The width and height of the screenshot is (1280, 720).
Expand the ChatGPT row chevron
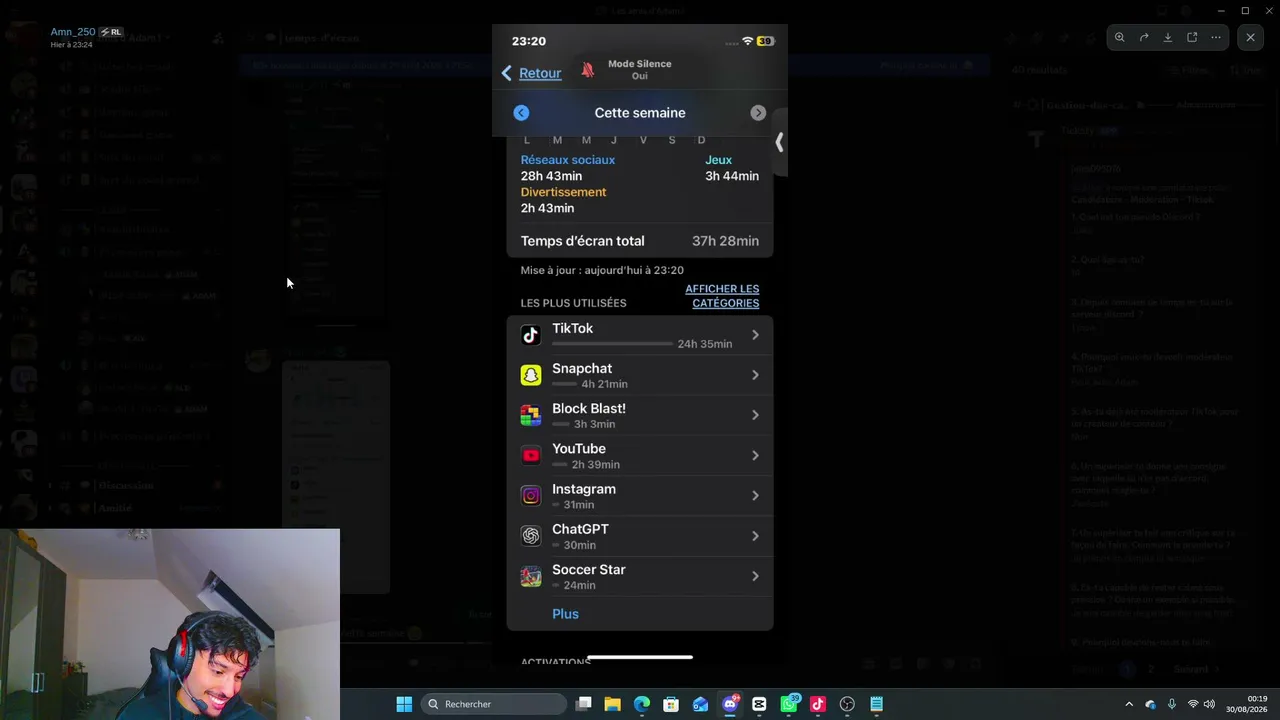[x=755, y=536]
